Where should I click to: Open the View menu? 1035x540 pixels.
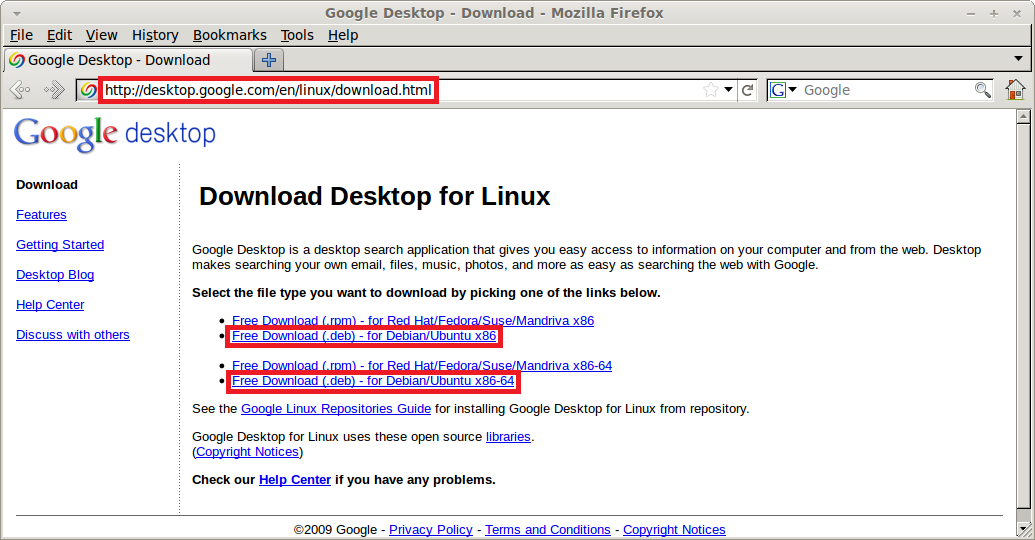click(102, 35)
